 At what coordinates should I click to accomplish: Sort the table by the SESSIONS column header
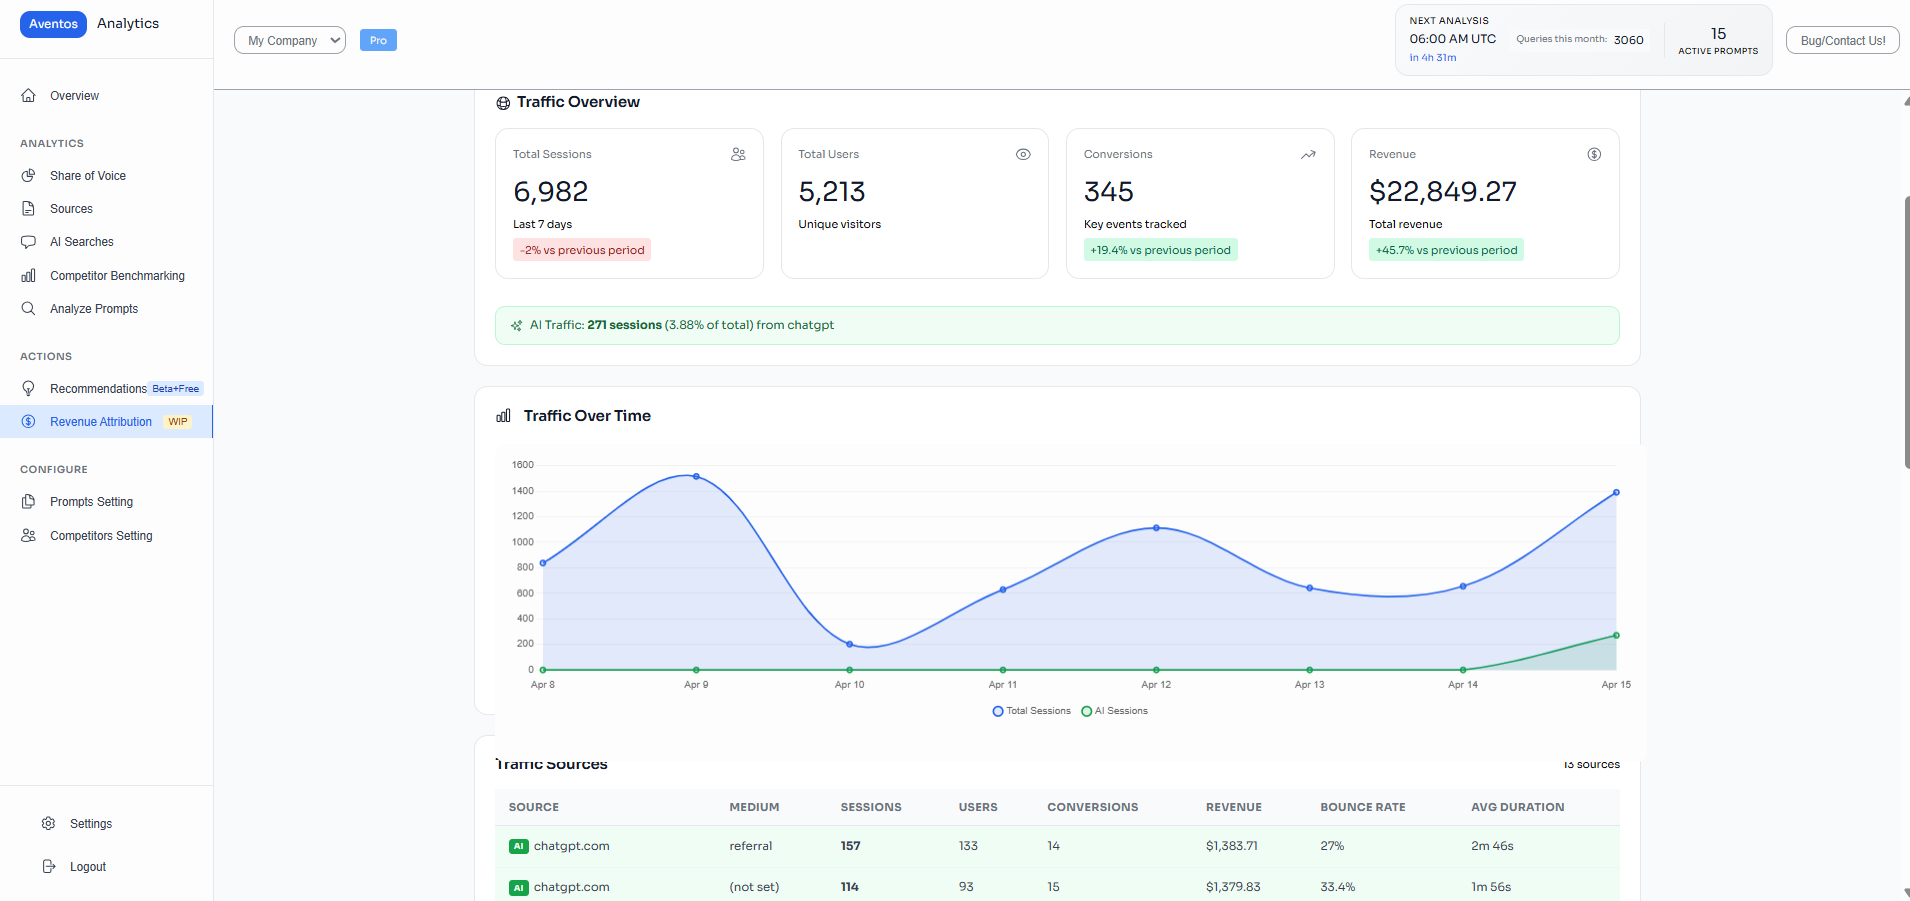coord(871,807)
